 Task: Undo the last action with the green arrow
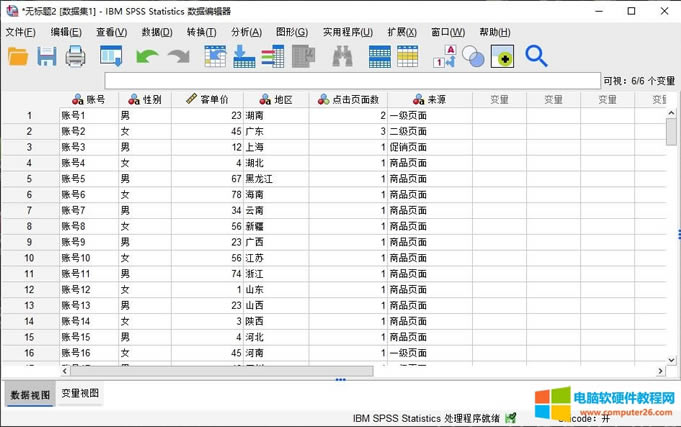pos(147,57)
